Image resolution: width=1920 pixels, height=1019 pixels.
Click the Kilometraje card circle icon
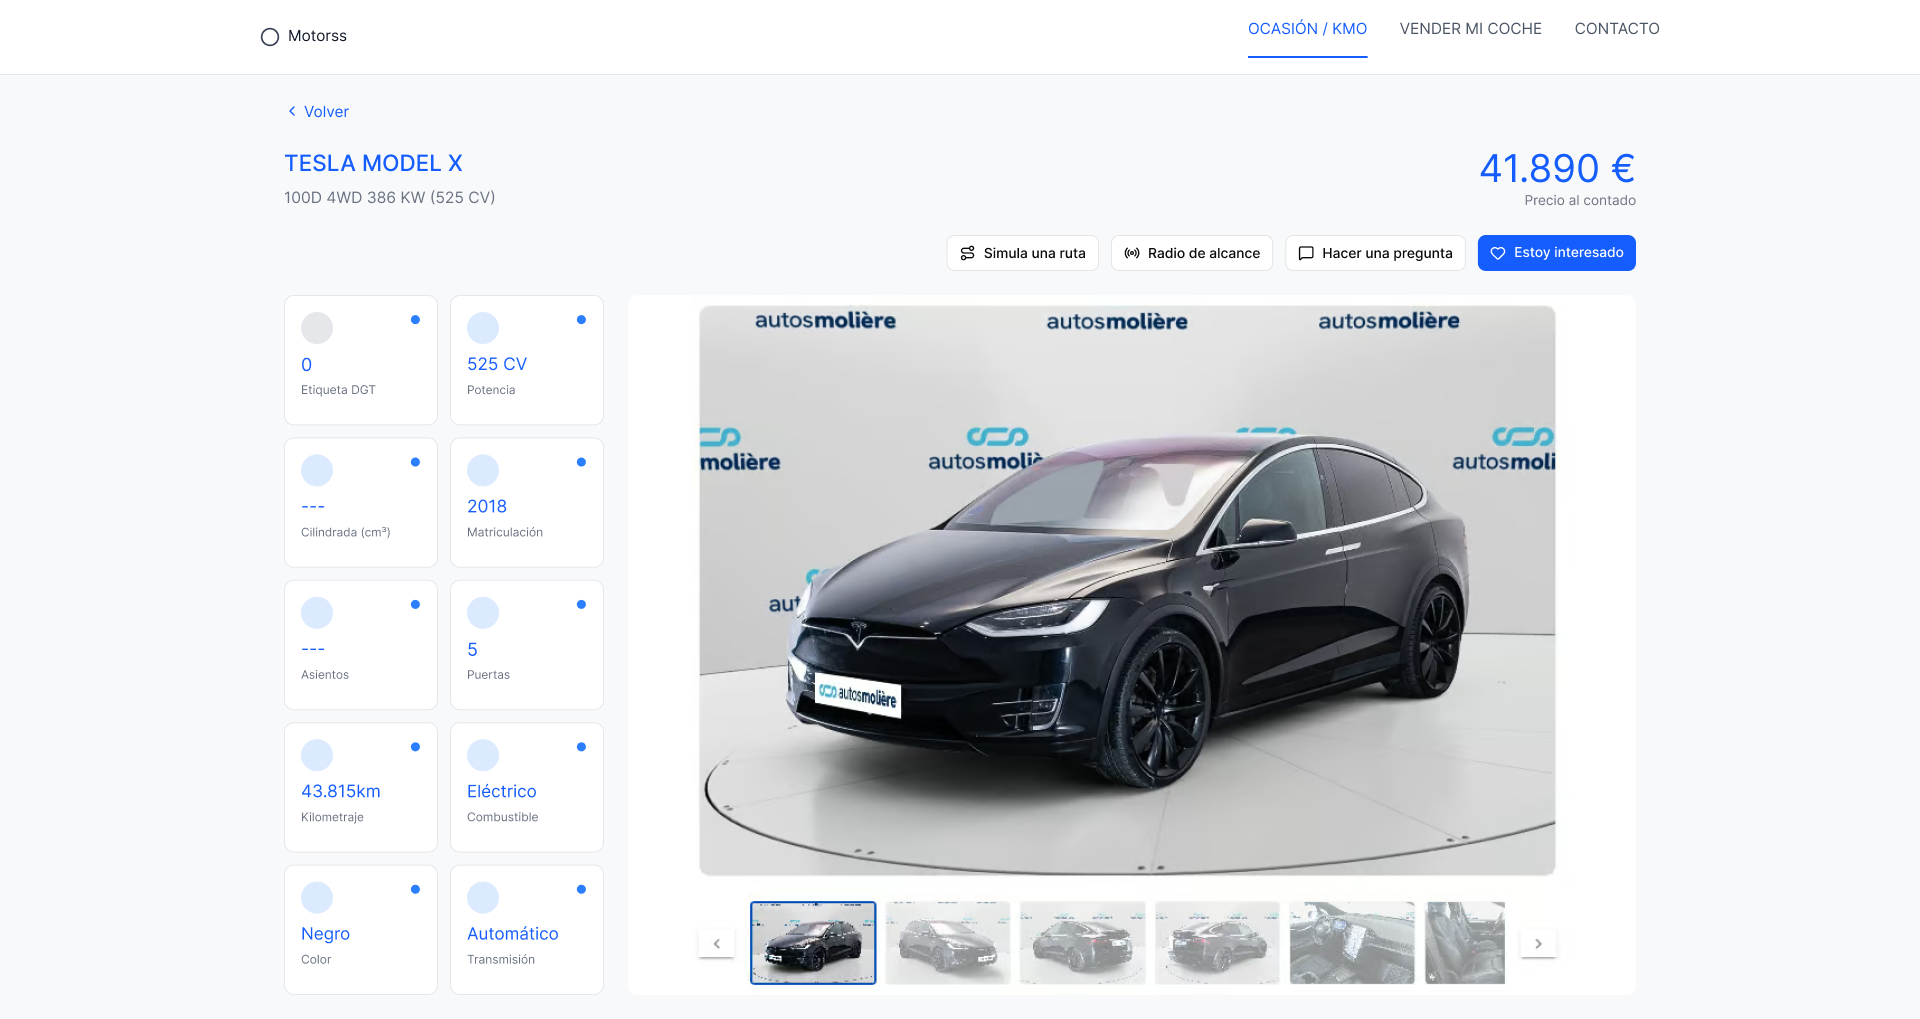317,755
